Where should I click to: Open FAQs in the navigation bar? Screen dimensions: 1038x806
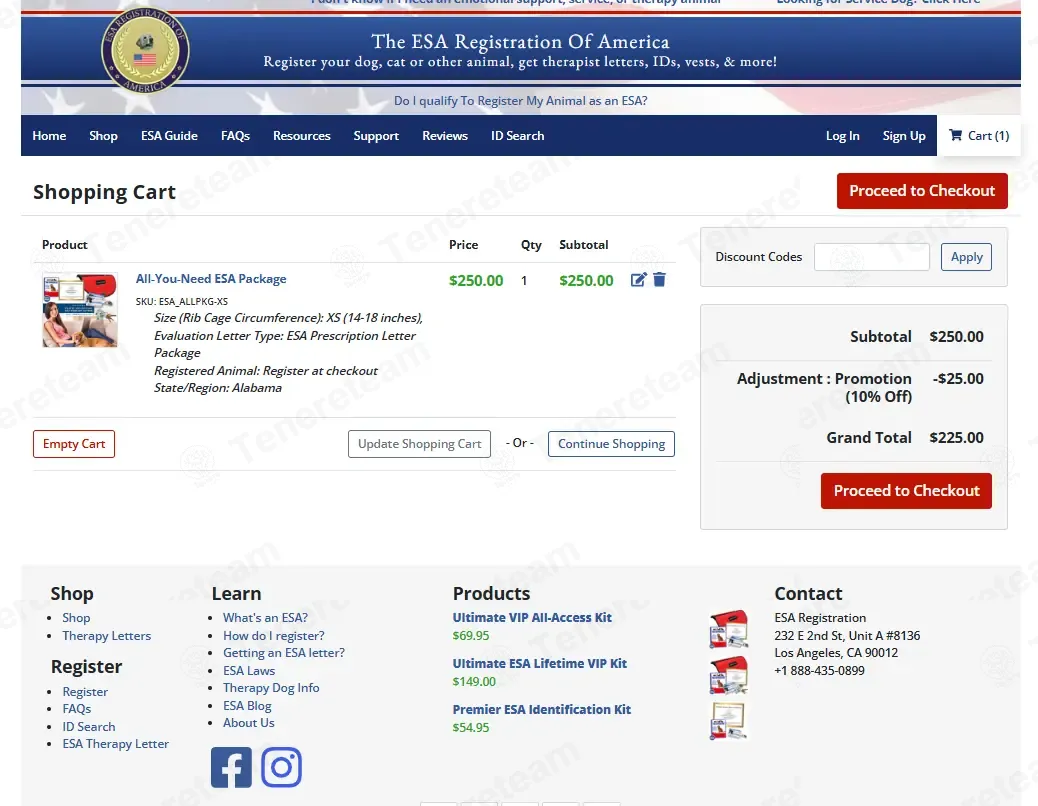(x=236, y=136)
